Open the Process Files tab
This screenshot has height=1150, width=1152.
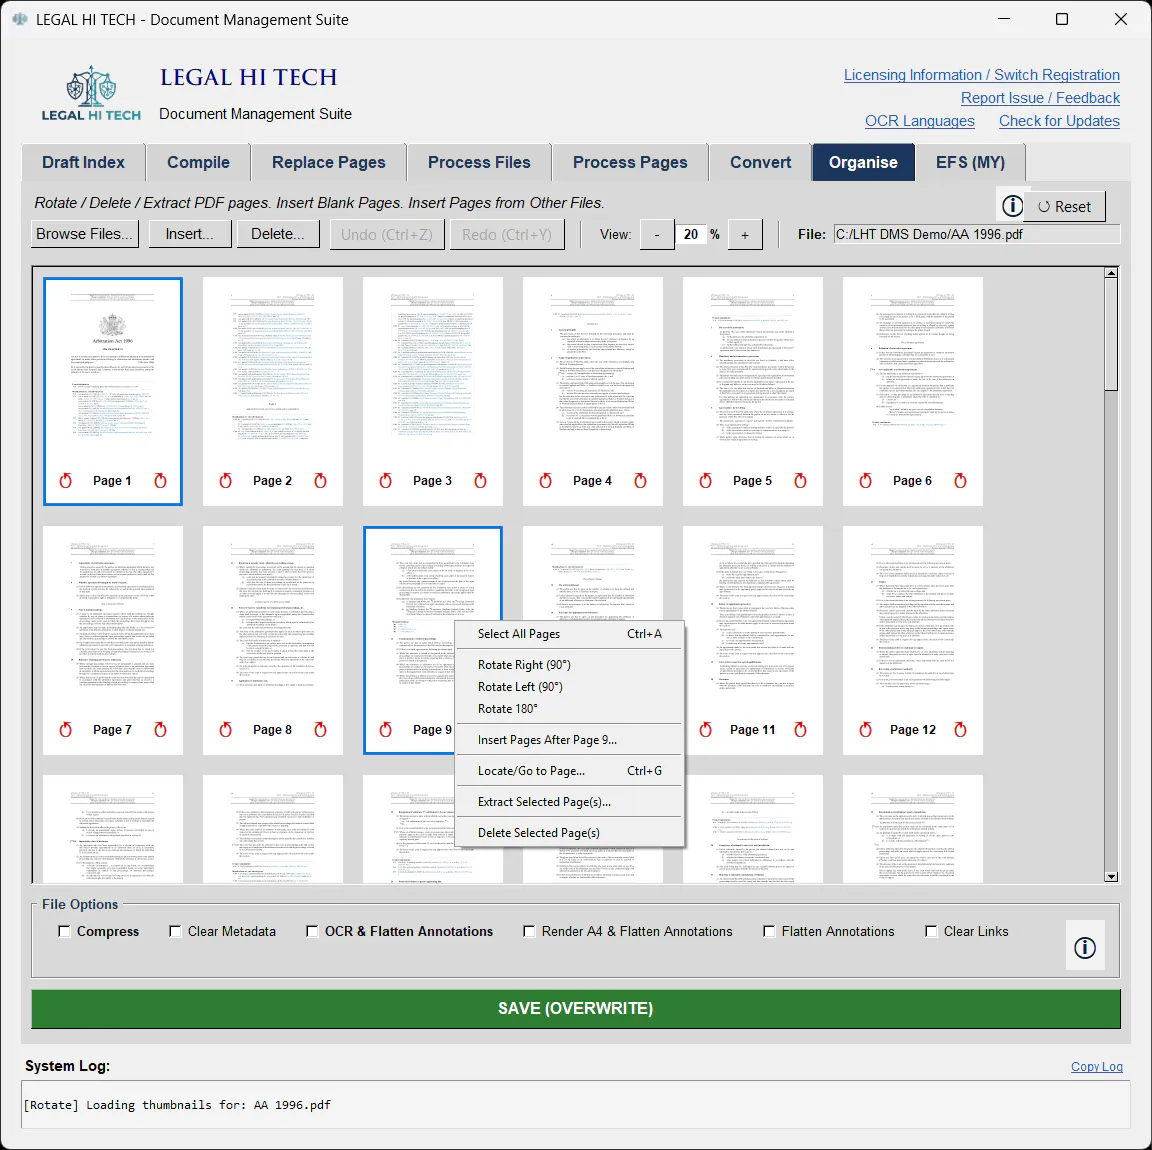pyautogui.click(x=479, y=162)
